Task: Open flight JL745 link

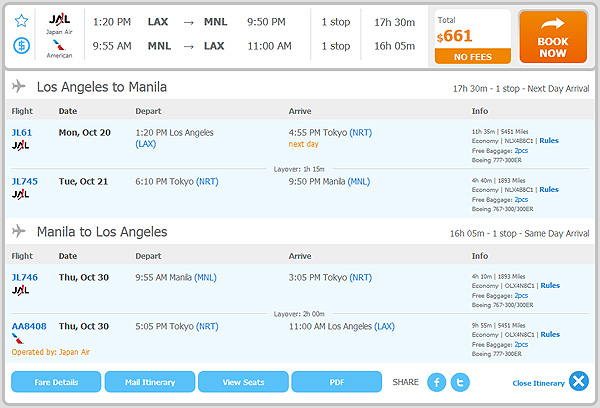Action: (24, 181)
